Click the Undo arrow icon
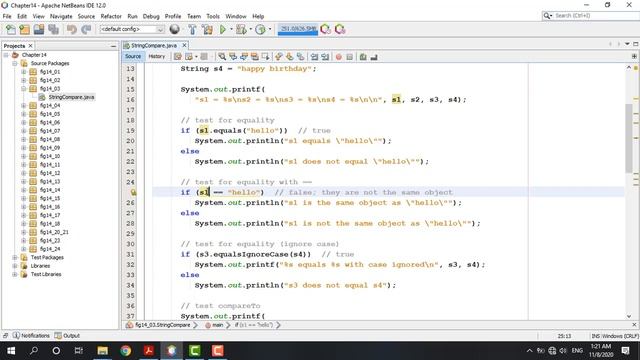 point(72,29)
